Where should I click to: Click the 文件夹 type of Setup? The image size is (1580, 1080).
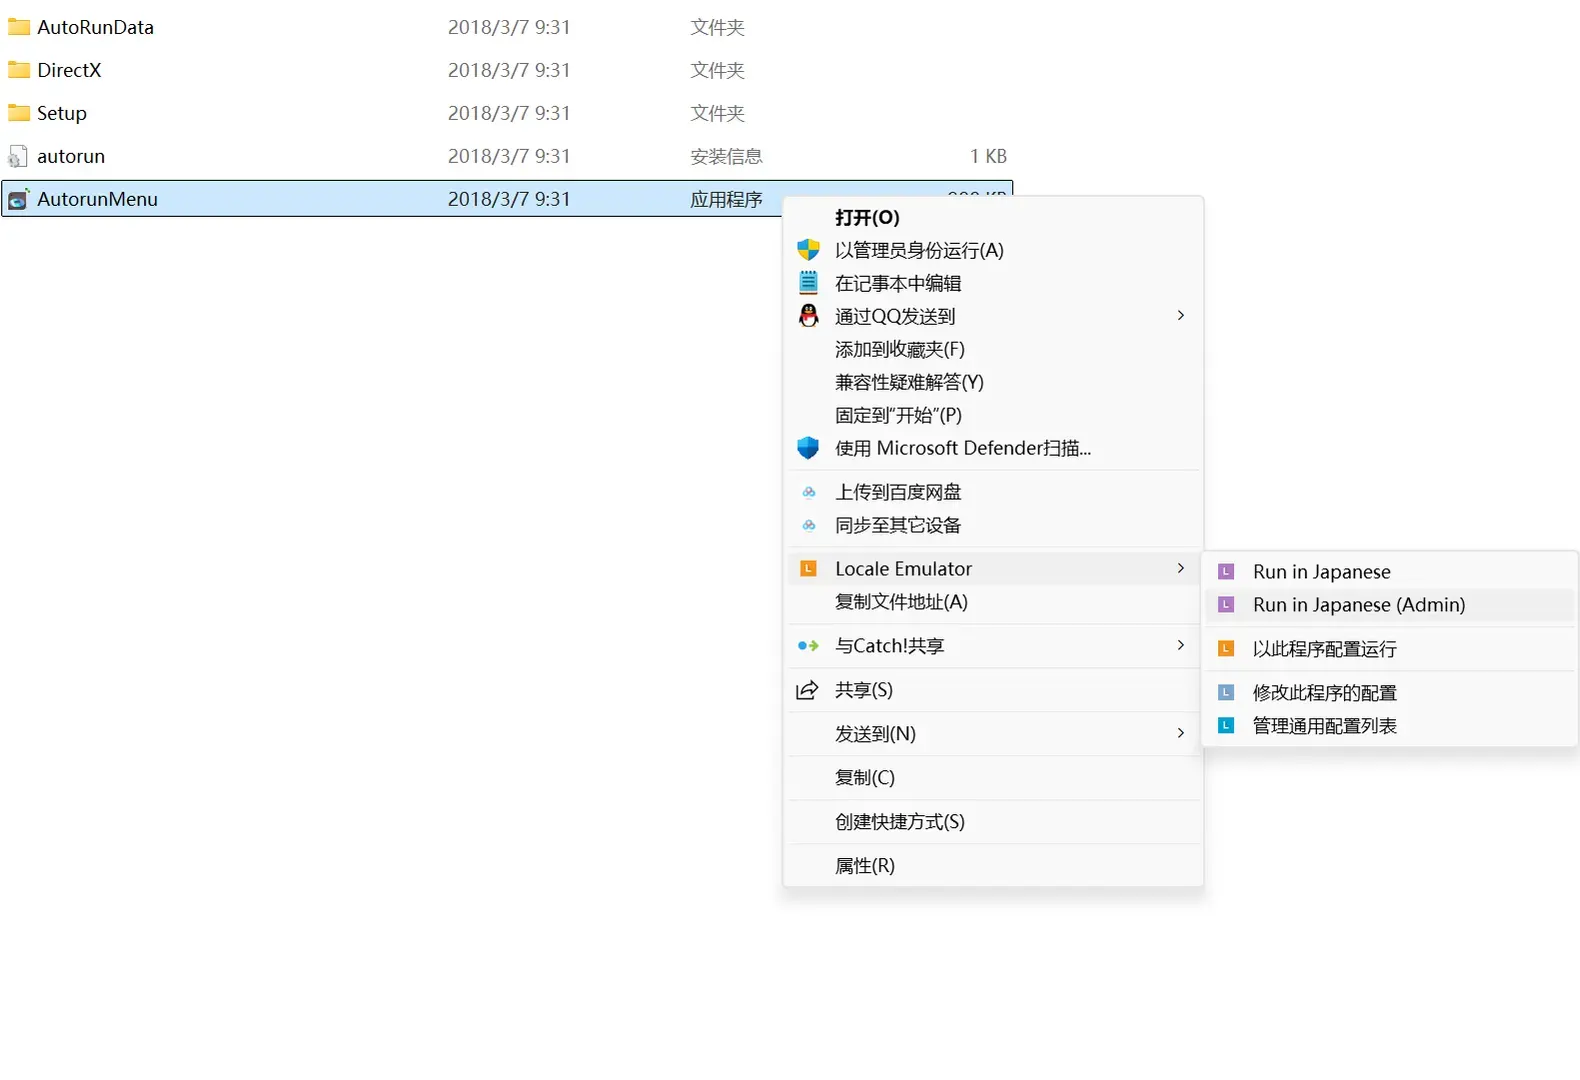(717, 113)
